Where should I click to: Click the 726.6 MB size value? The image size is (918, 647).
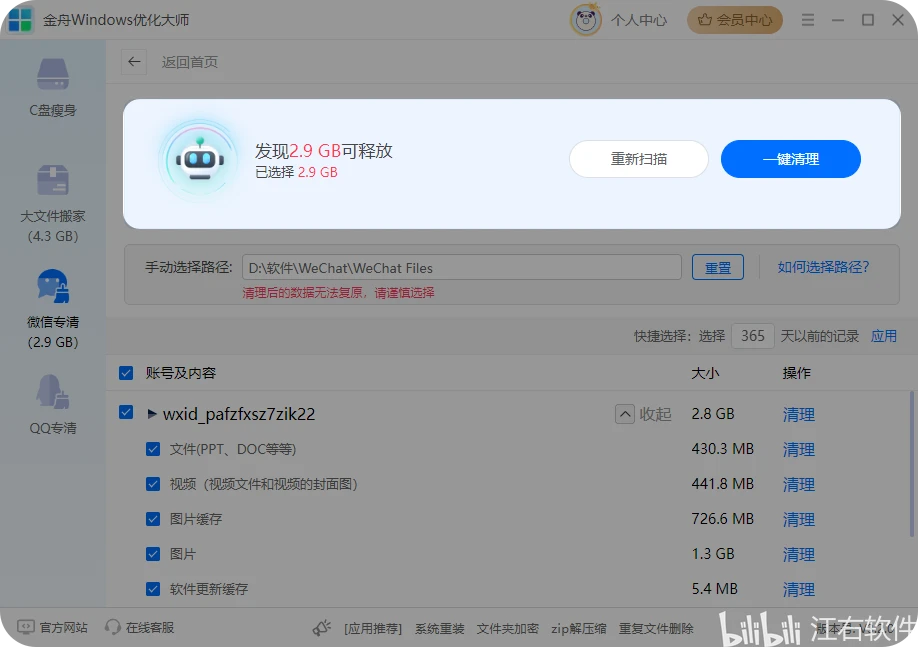tap(722, 519)
